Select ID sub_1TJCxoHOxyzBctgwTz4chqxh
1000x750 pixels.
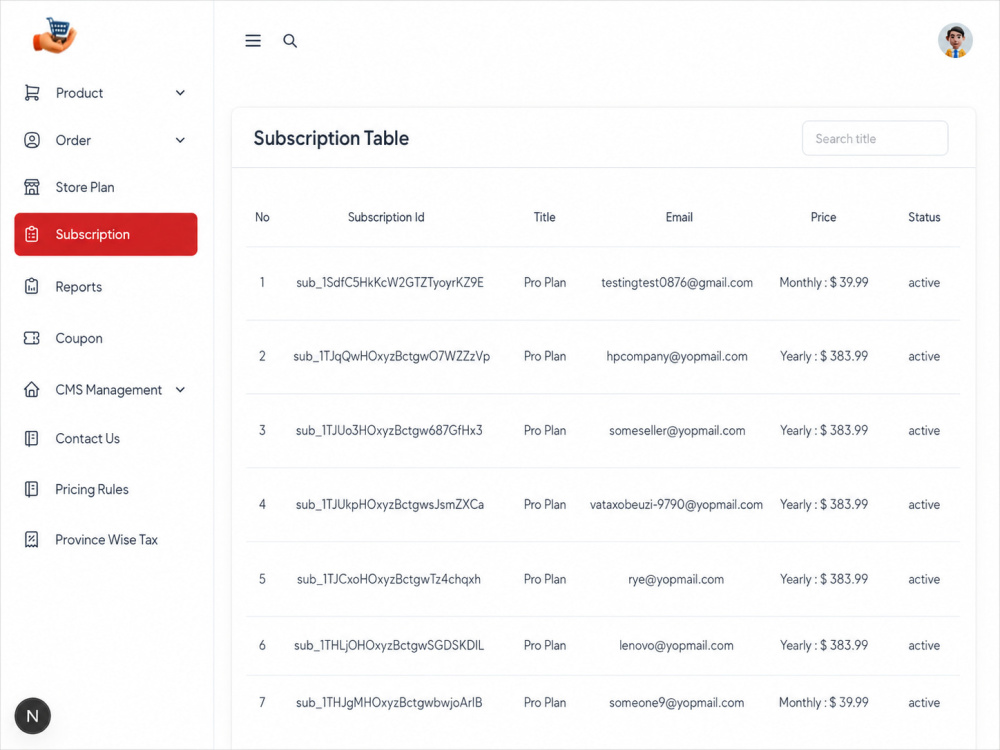389,579
